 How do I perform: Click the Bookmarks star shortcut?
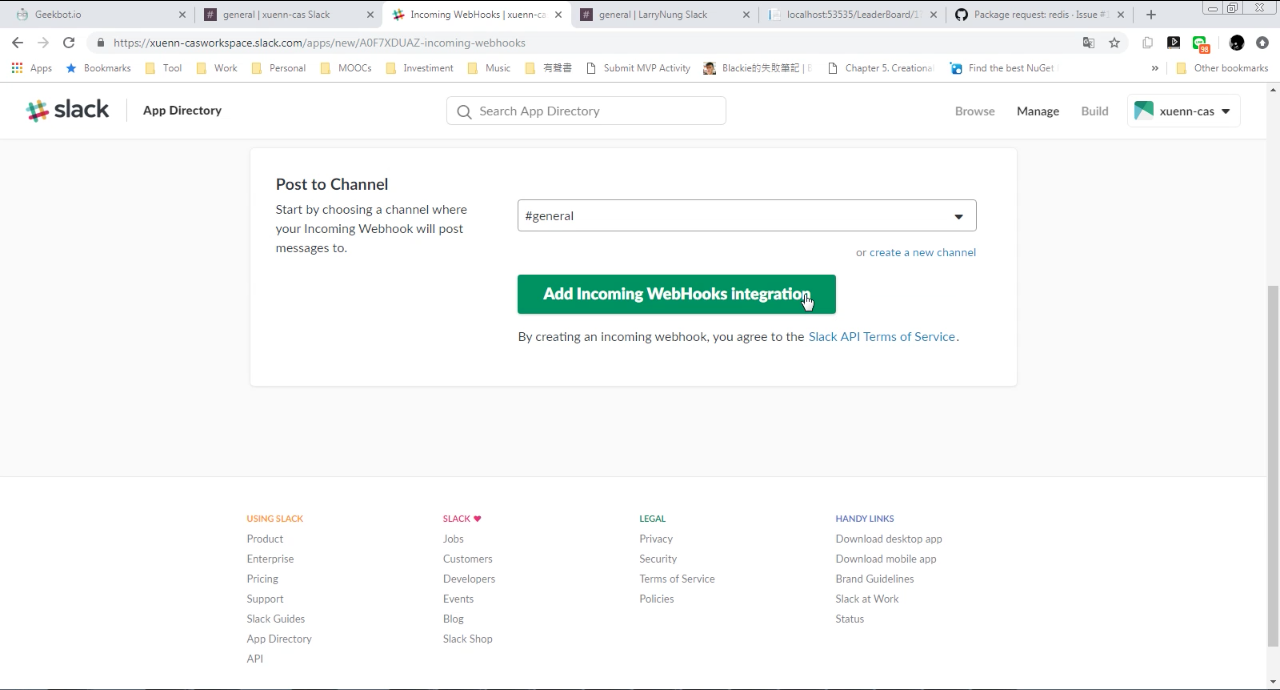coord(98,68)
